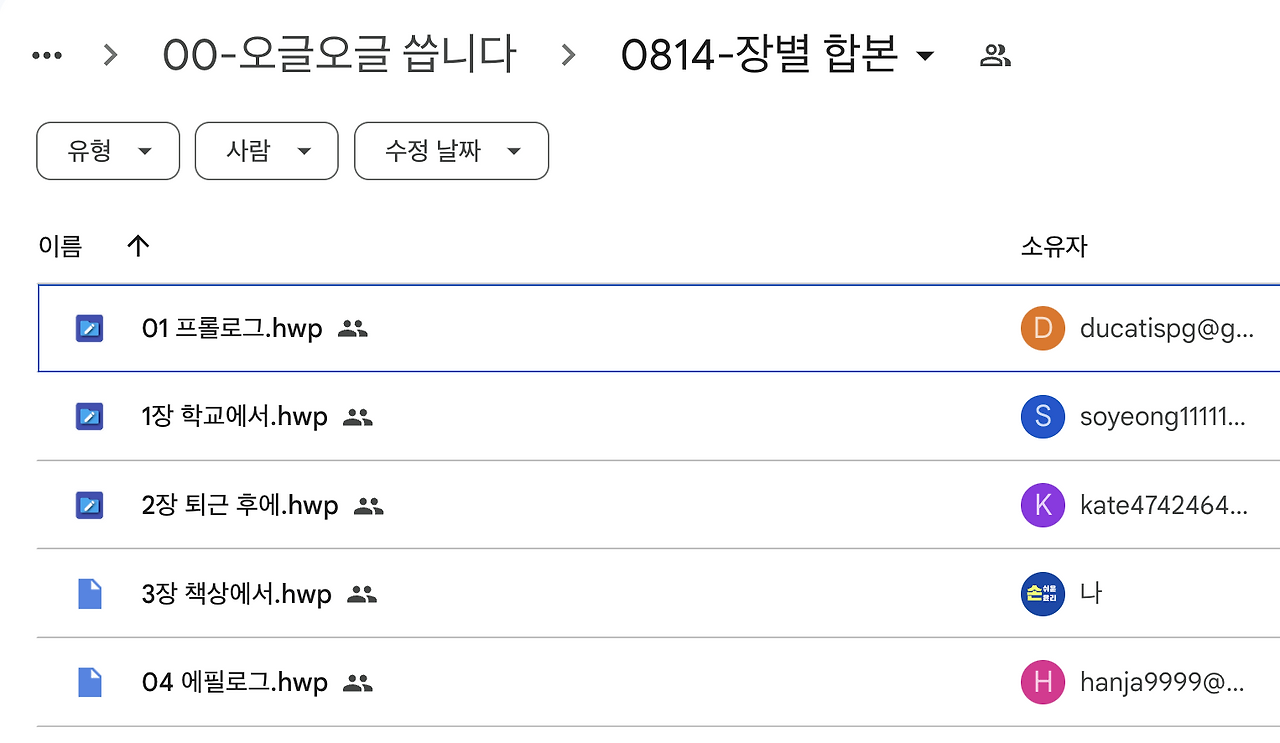The height and width of the screenshot is (743, 1280).
Task: Toggle sort direction arrow next to 이름
Action: point(139,246)
